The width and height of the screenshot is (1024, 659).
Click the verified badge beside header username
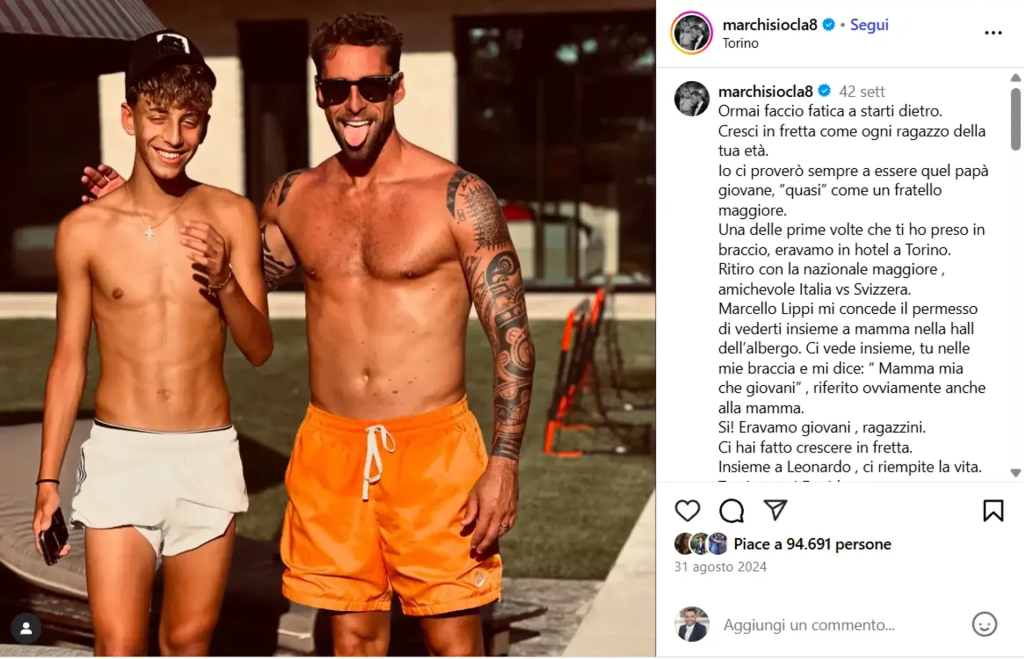[x=829, y=25]
